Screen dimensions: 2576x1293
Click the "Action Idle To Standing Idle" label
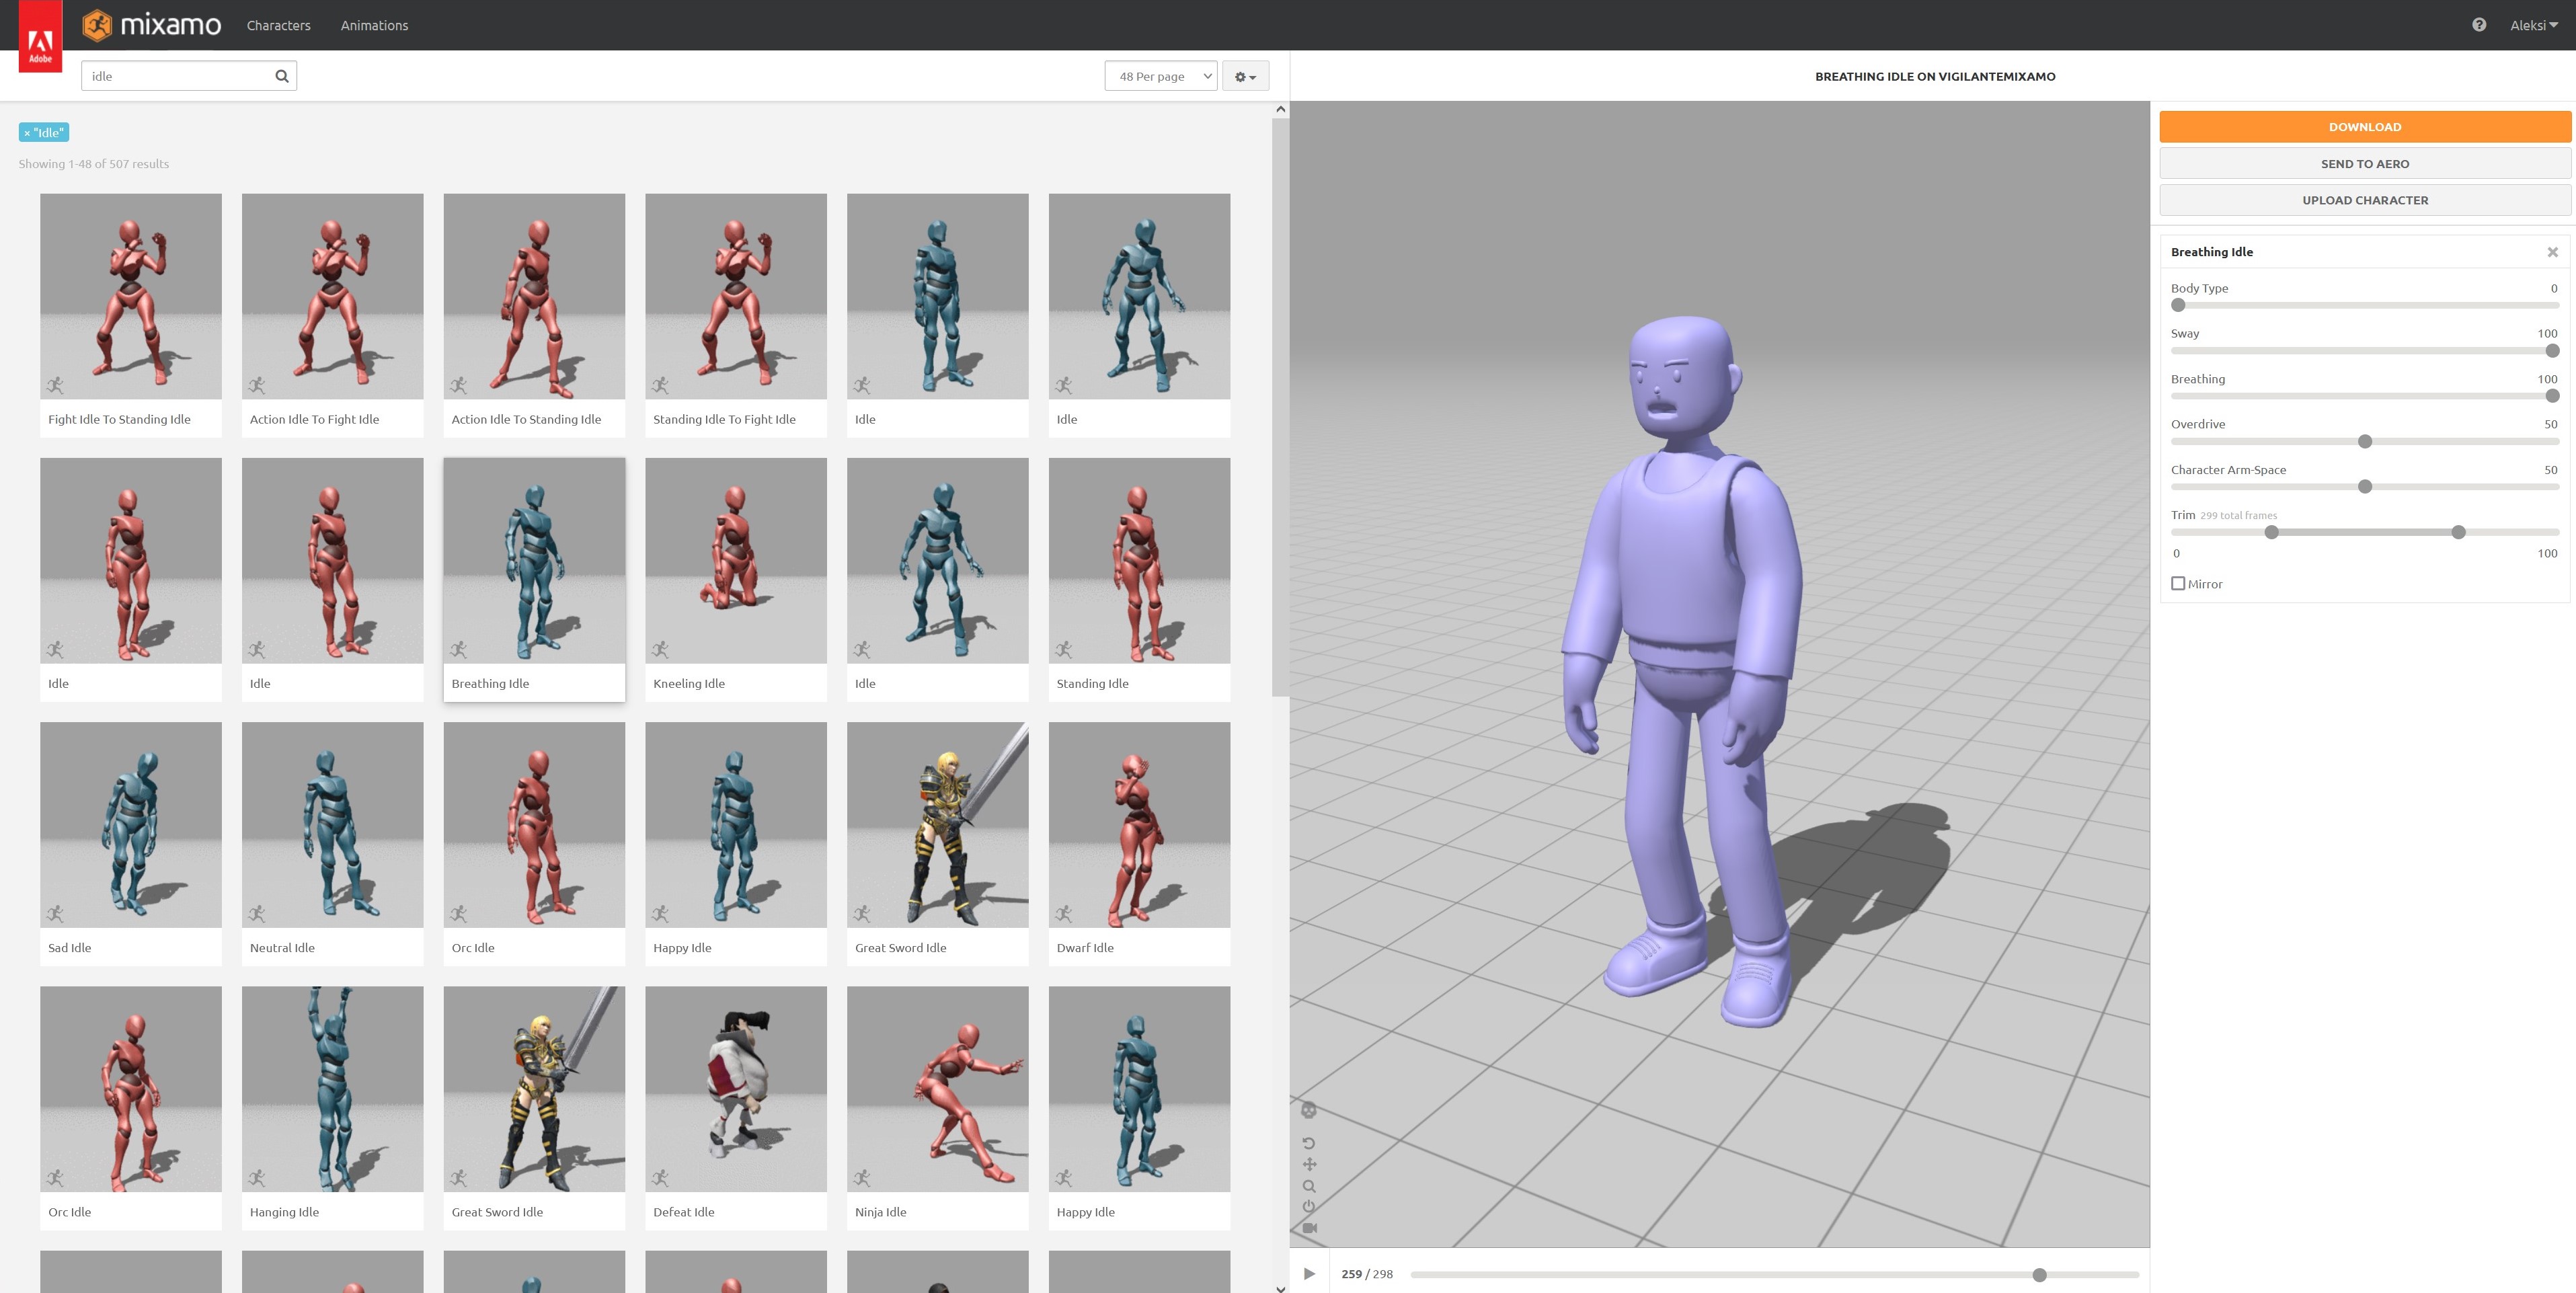pyautogui.click(x=526, y=419)
